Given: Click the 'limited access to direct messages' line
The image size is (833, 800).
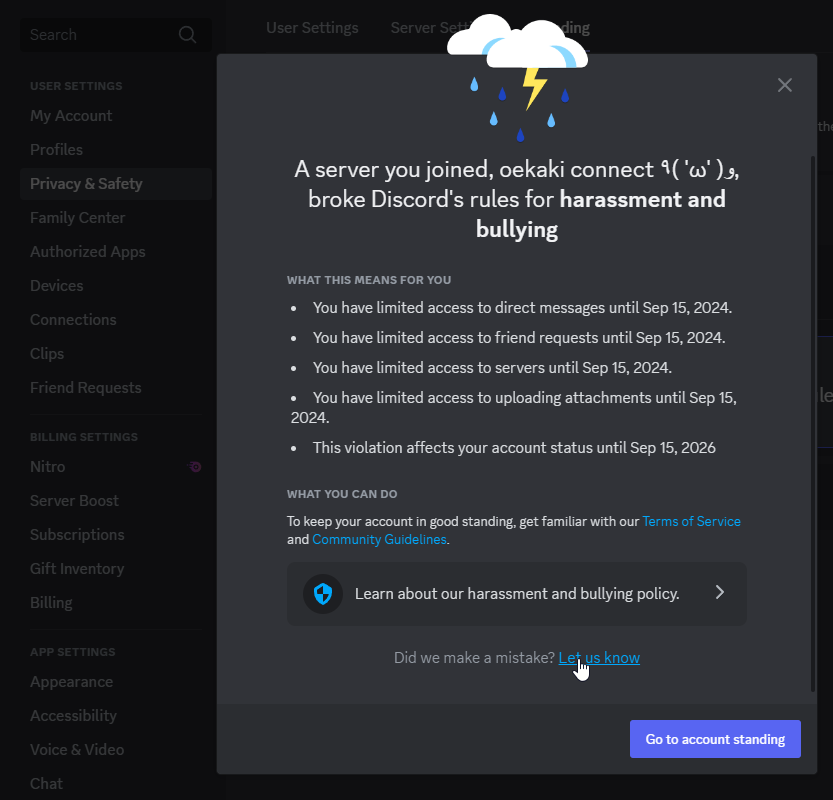Looking at the screenshot, I should click(522, 308).
